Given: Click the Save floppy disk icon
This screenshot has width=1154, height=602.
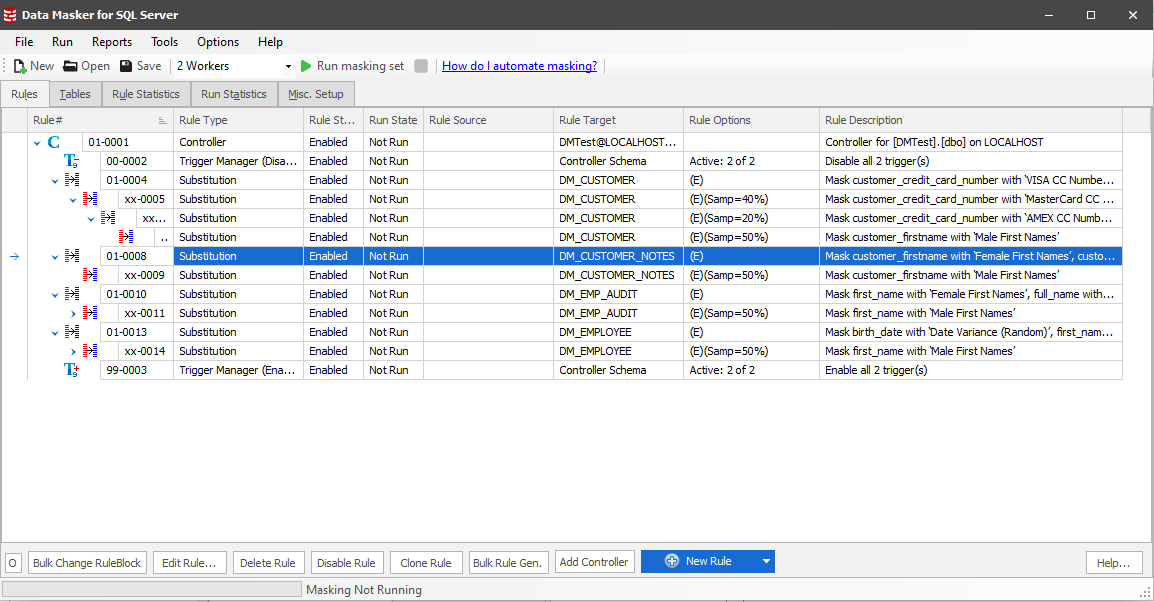Looking at the screenshot, I should 126,66.
